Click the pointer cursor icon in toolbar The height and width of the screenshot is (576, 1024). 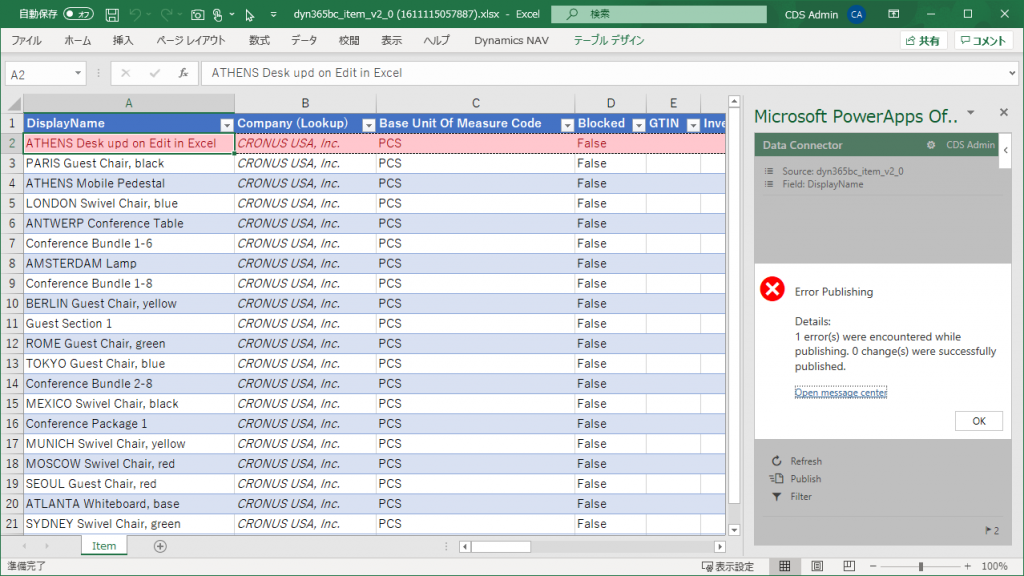click(x=249, y=14)
